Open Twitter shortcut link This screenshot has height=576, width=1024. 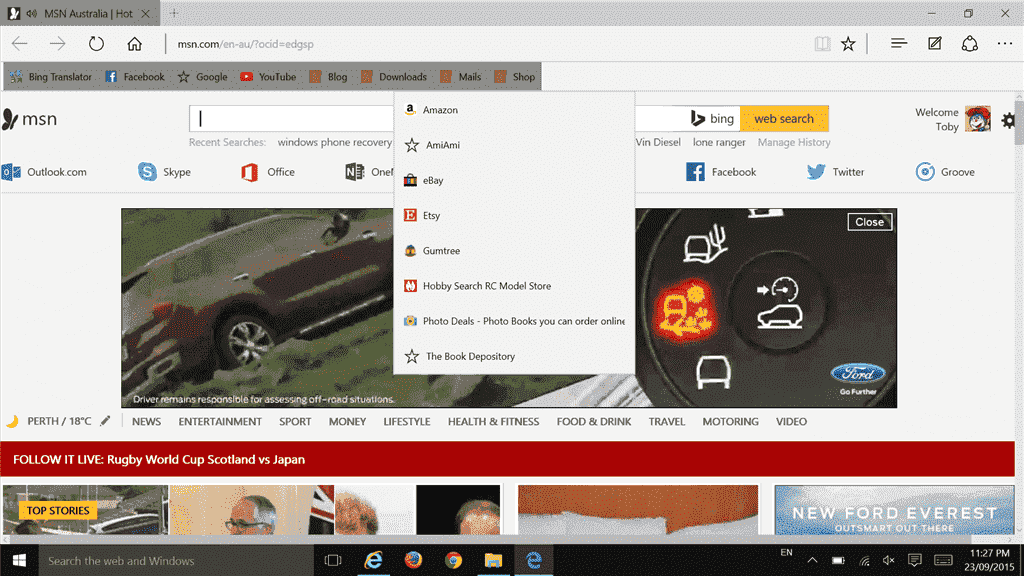835,172
